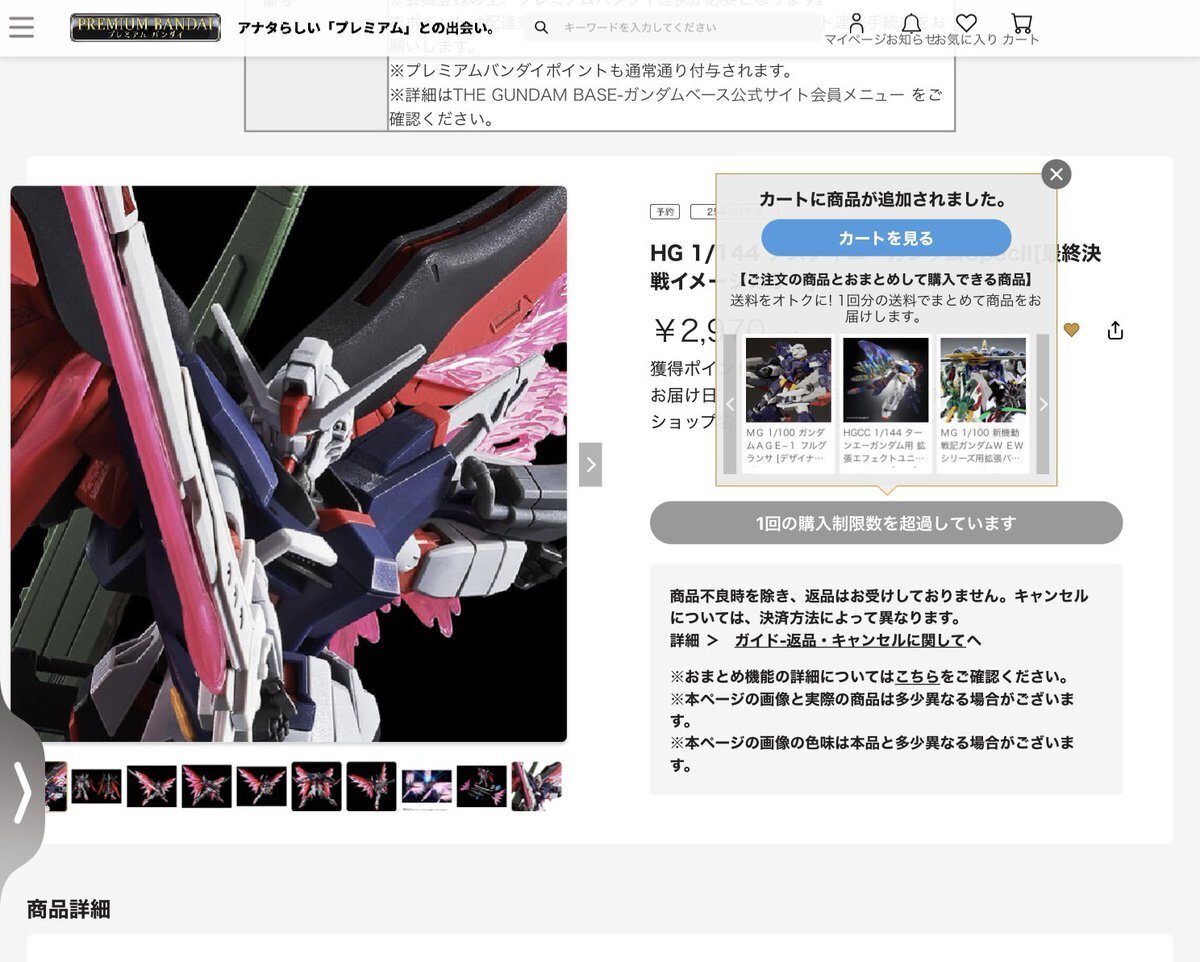Open favorites heart icon in header

(966, 24)
